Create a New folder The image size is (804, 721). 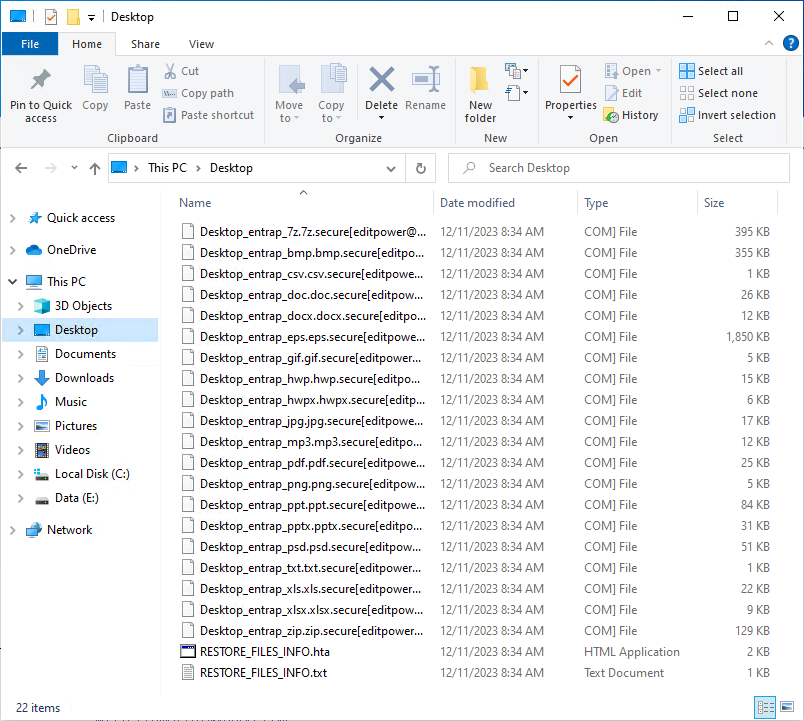coord(480,95)
